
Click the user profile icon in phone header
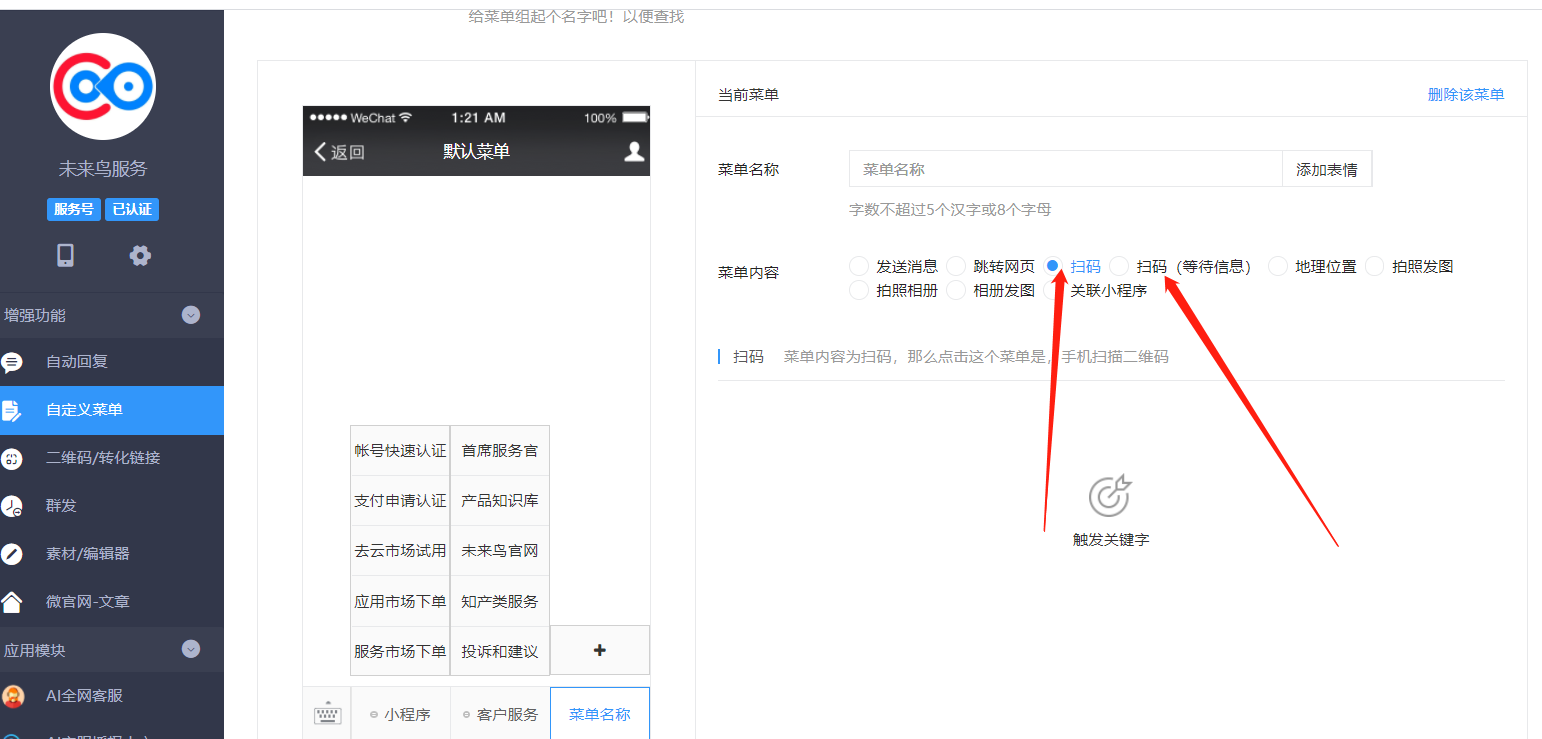point(634,151)
